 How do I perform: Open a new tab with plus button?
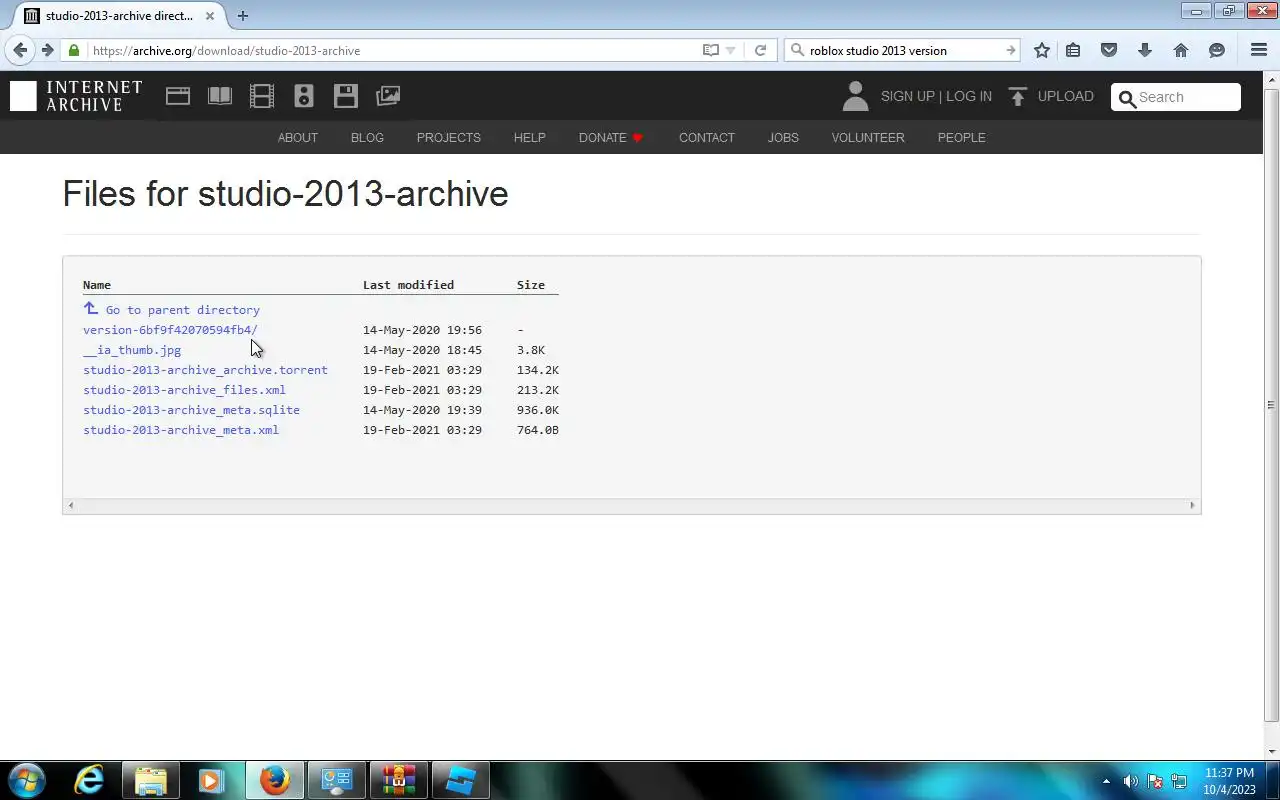click(x=242, y=16)
